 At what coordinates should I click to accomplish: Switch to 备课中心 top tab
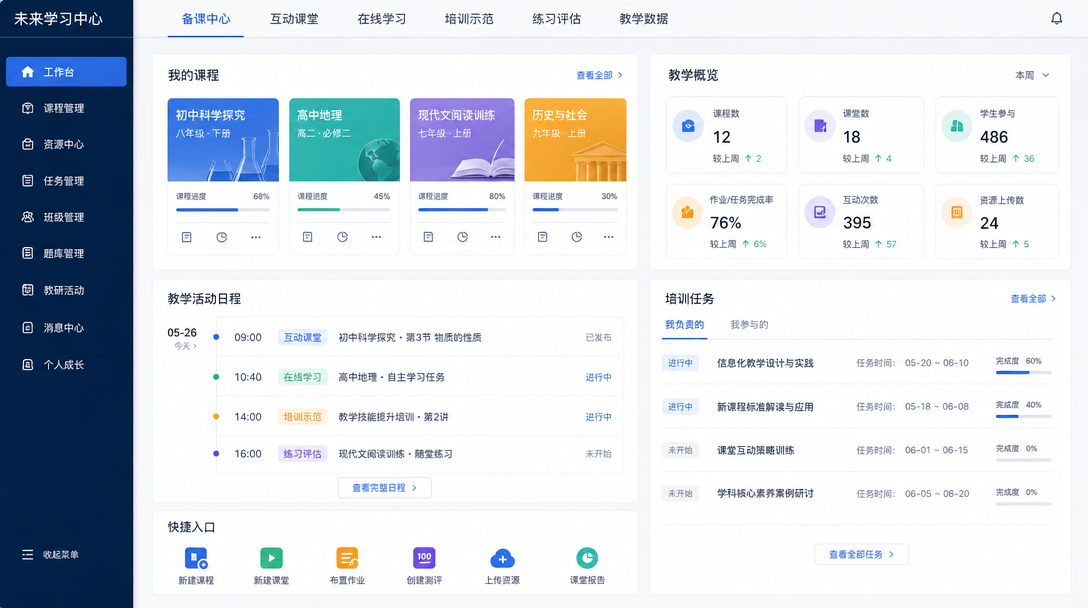[x=205, y=19]
